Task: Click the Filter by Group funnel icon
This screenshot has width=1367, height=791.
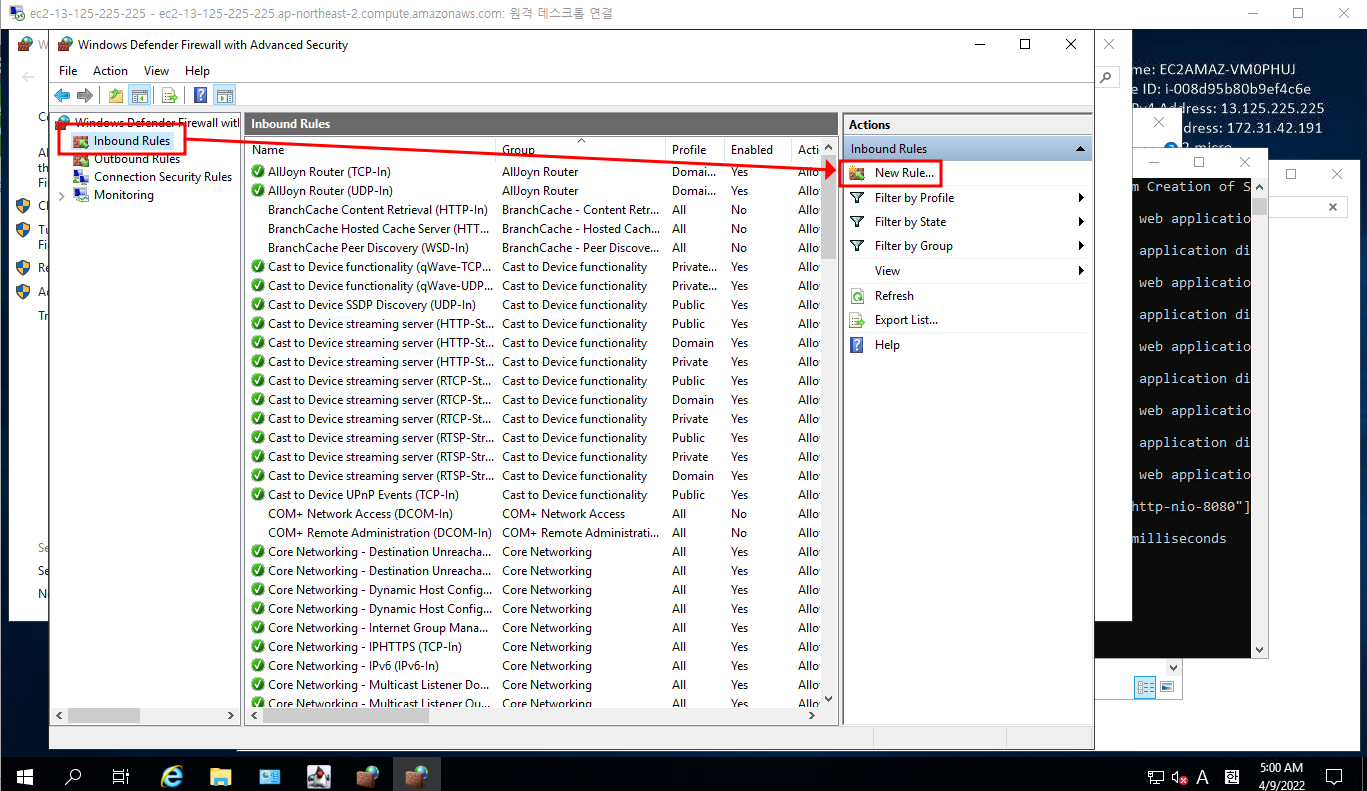Action: click(x=857, y=246)
